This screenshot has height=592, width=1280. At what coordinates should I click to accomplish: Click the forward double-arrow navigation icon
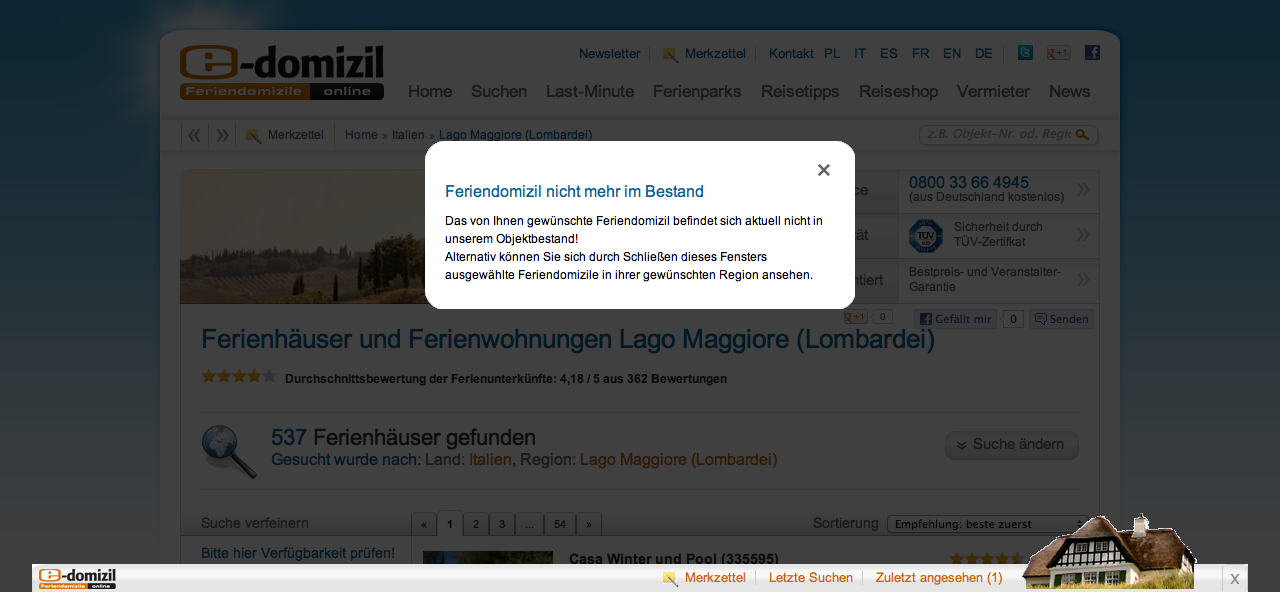click(x=222, y=135)
